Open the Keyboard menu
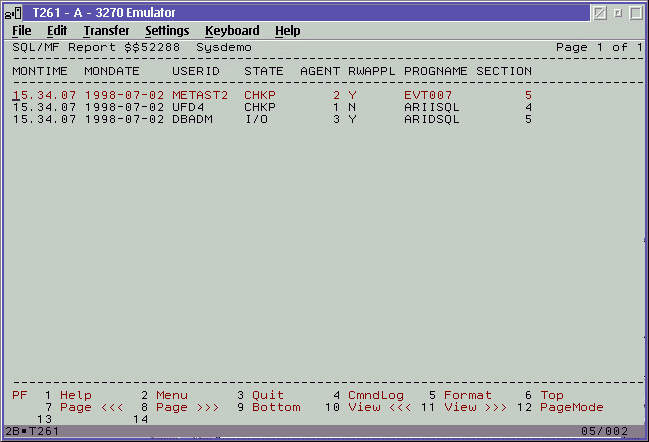649x442 pixels. pyautogui.click(x=232, y=31)
